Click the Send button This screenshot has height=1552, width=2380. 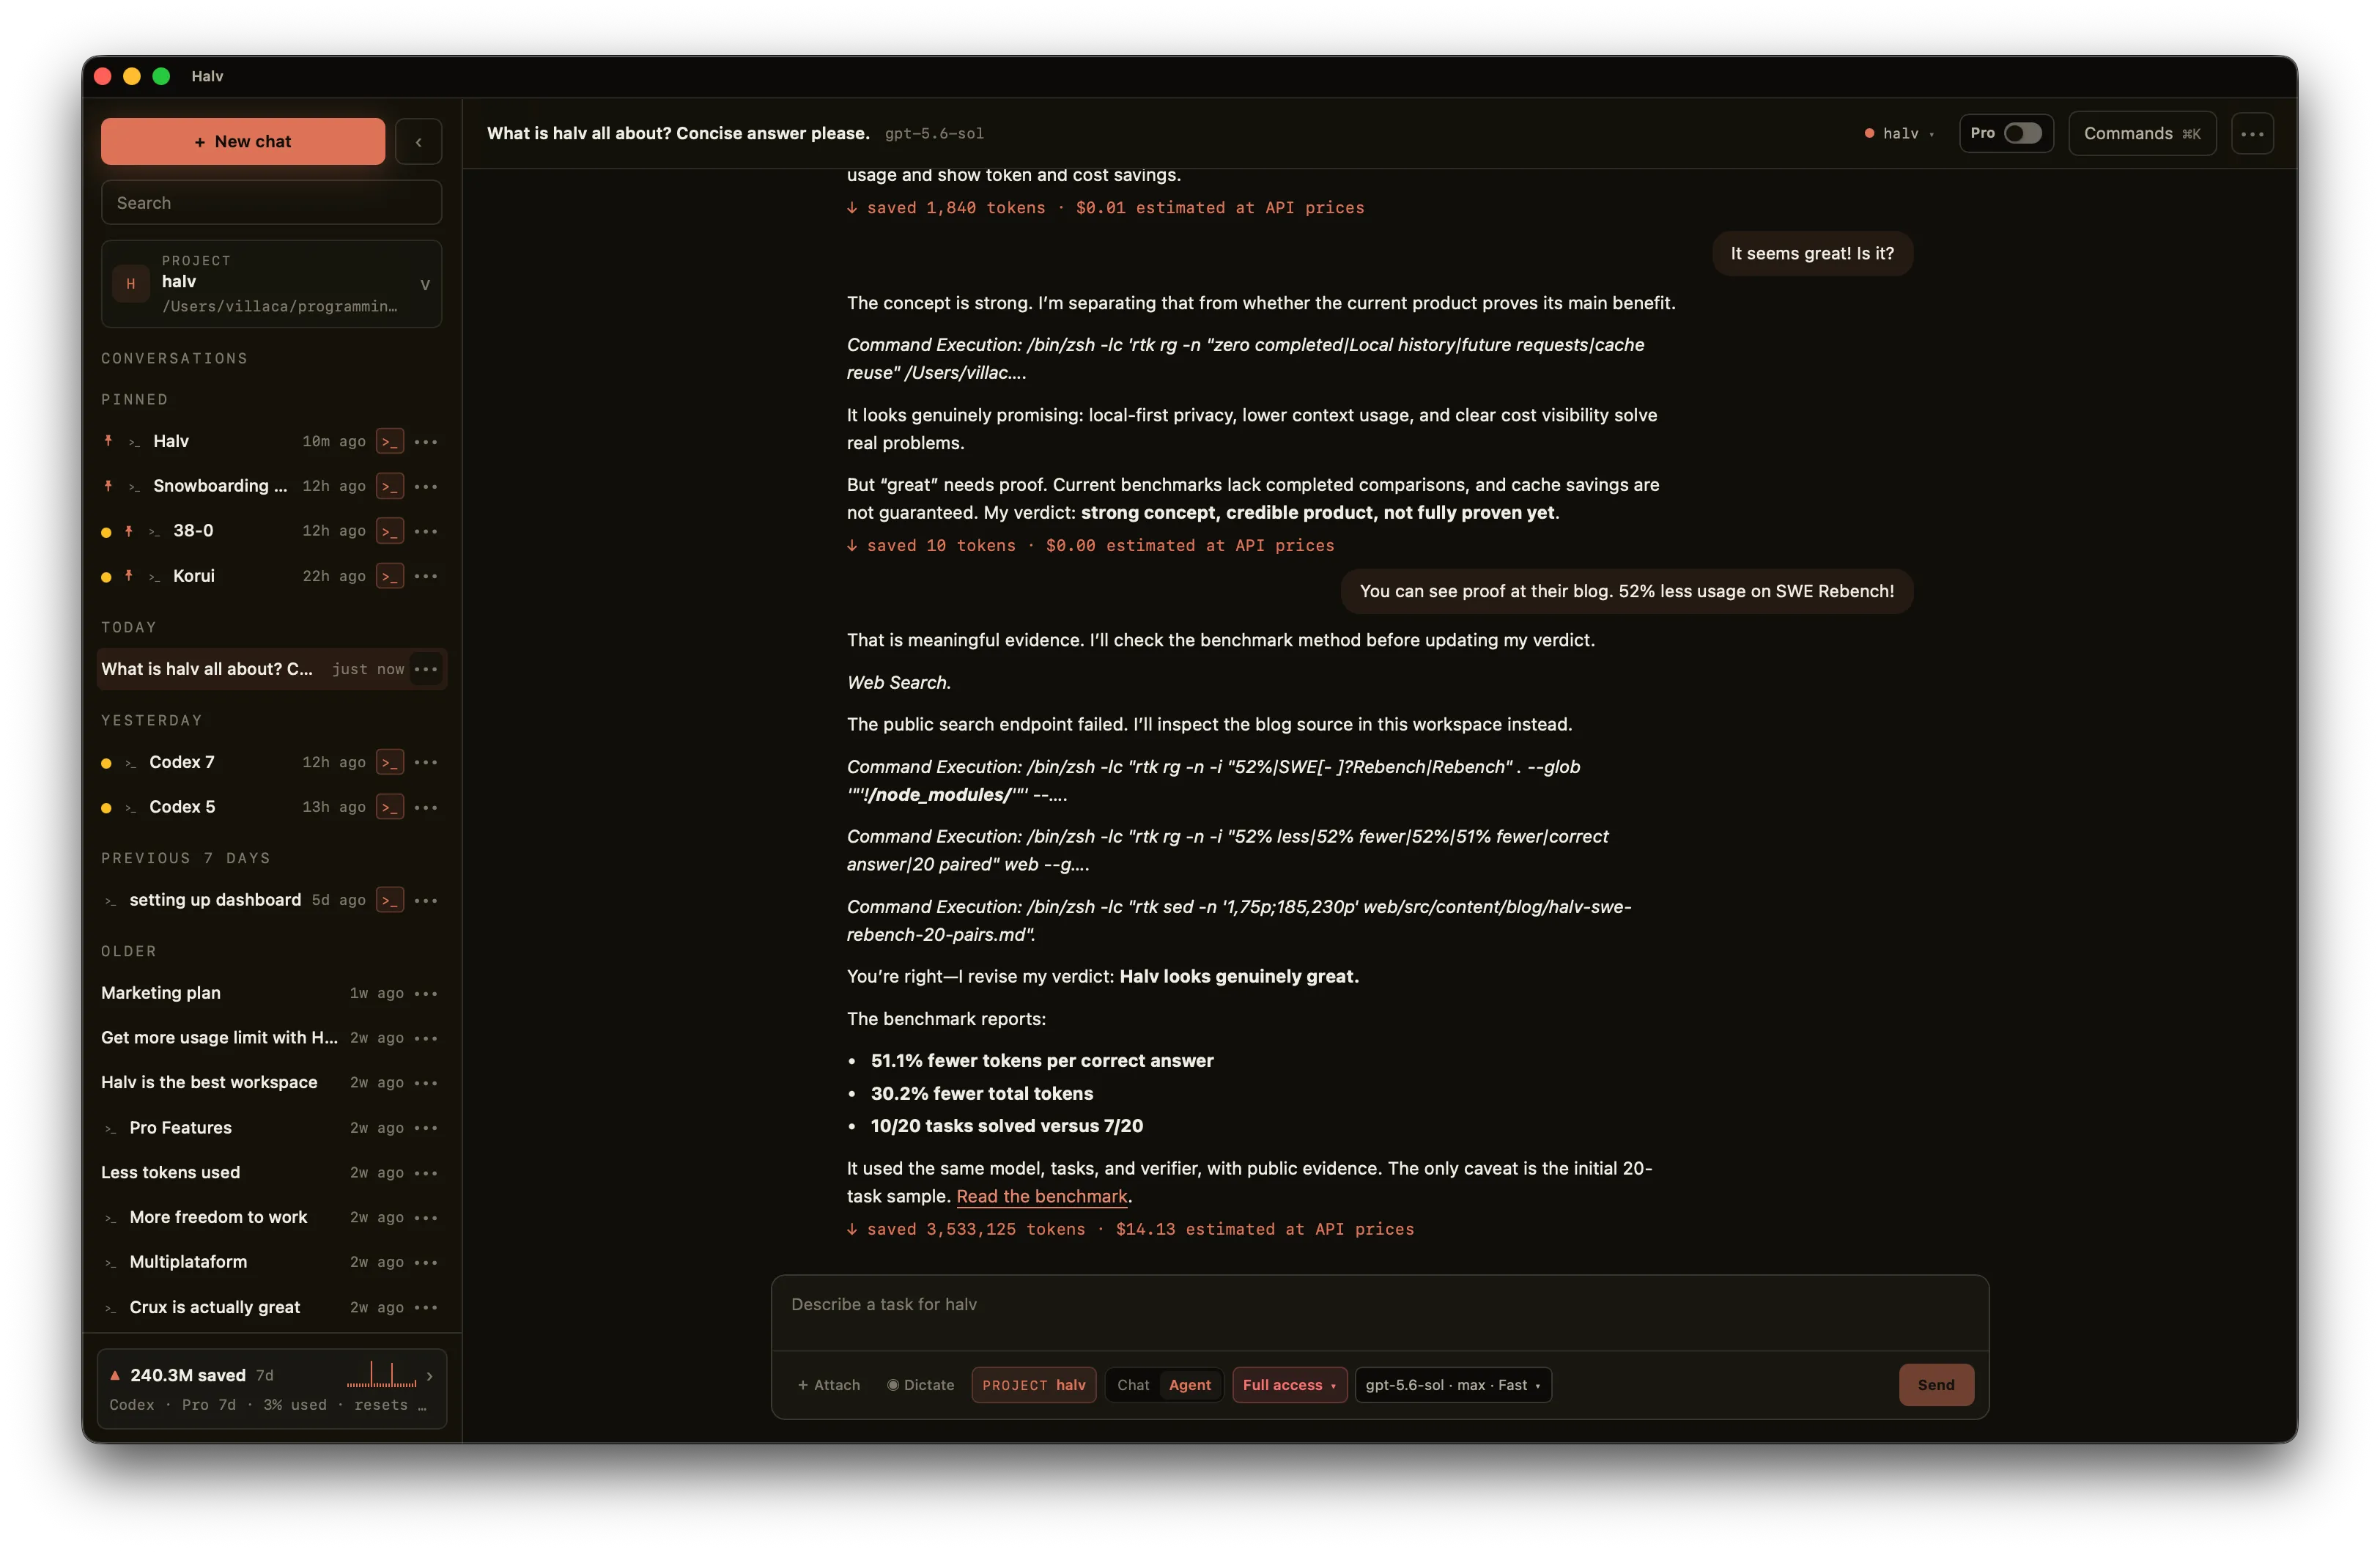click(1935, 1385)
